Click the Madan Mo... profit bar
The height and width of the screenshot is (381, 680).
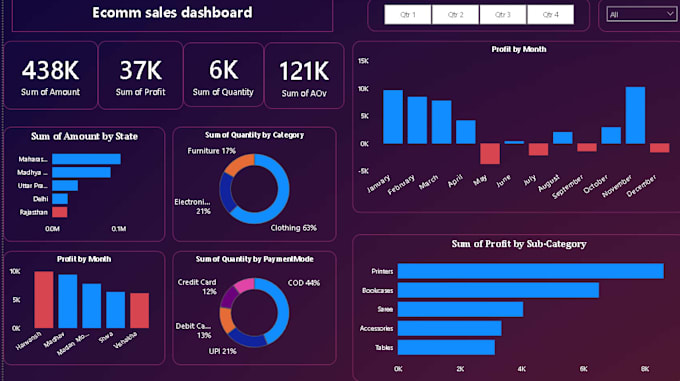[92, 306]
